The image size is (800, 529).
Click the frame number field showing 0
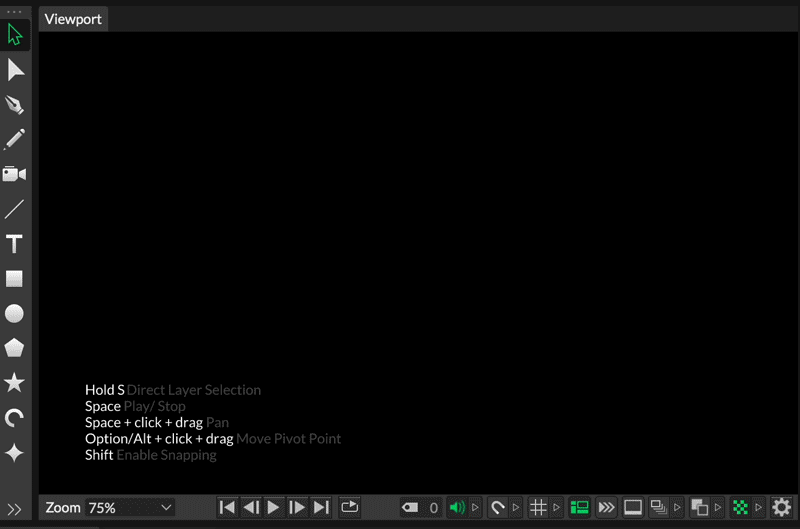pos(433,508)
